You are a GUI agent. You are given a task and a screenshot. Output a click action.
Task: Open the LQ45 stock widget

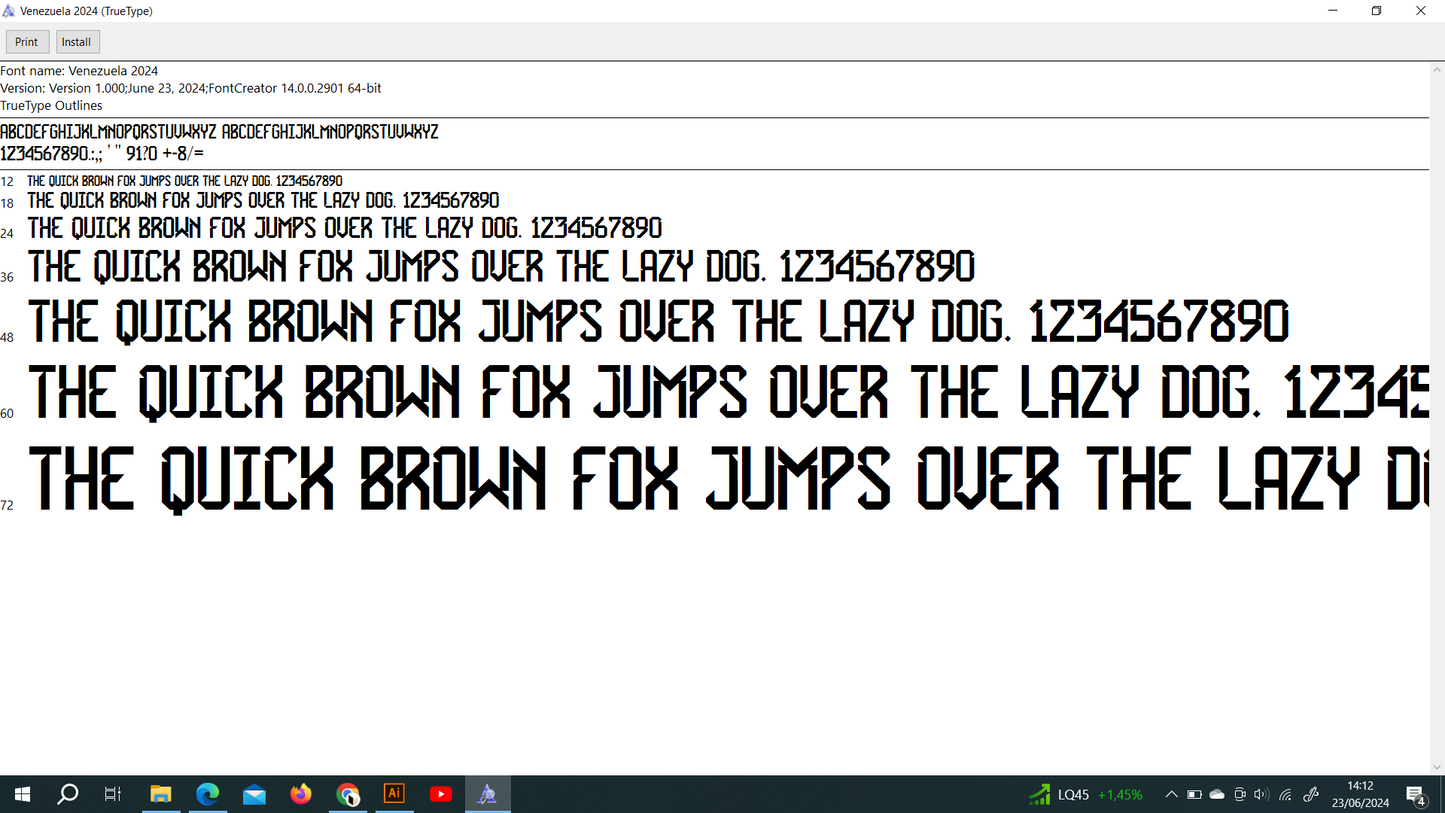(x=1085, y=794)
